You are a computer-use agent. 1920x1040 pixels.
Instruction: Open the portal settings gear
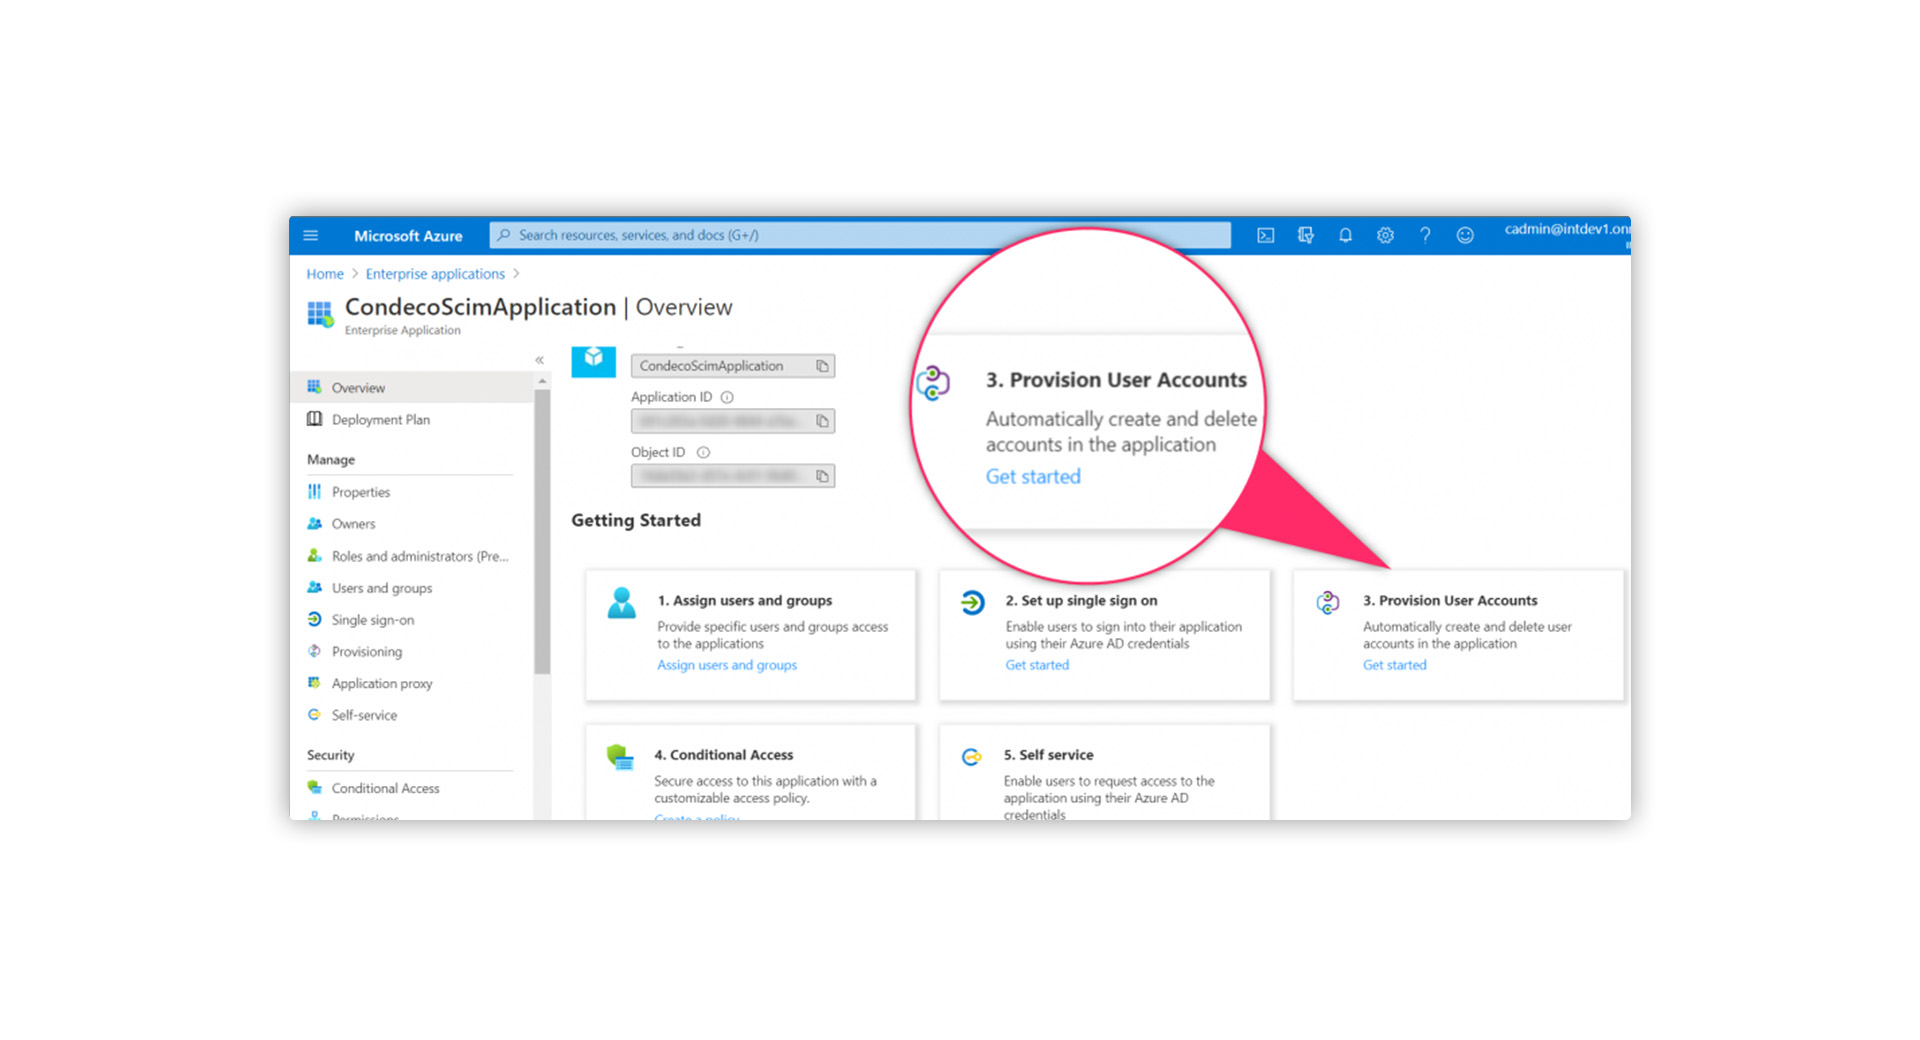tap(1385, 235)
